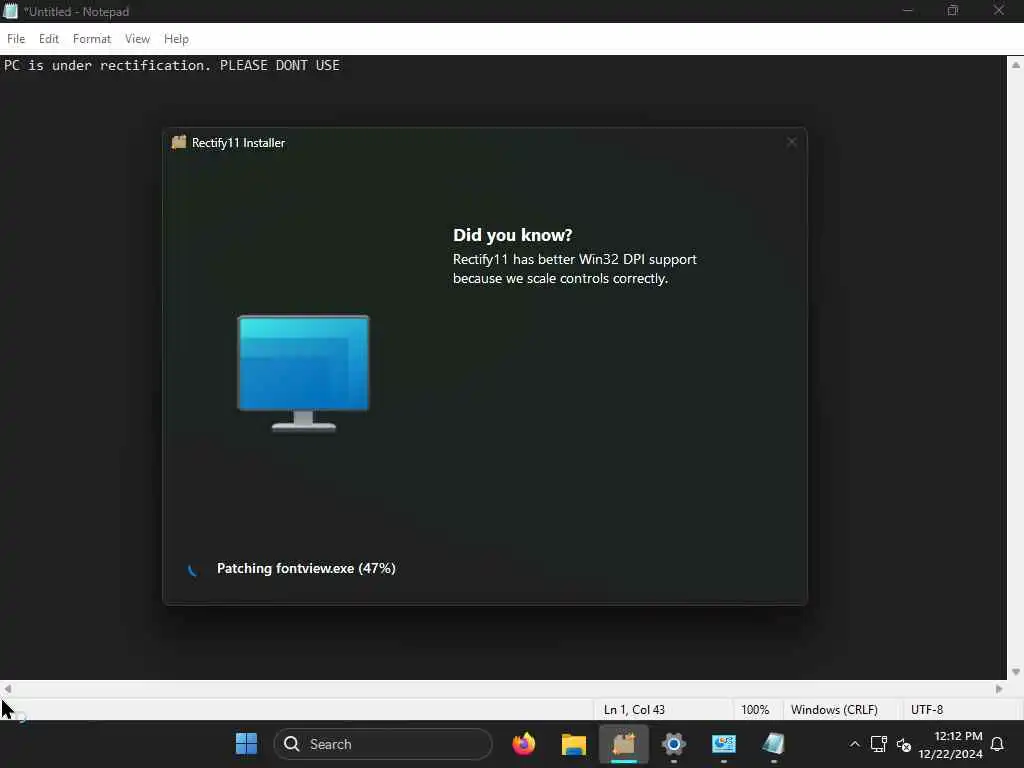Click the blue monitor illustration
The width and height of the screenshot is (1024, 768).
(304, 373)
